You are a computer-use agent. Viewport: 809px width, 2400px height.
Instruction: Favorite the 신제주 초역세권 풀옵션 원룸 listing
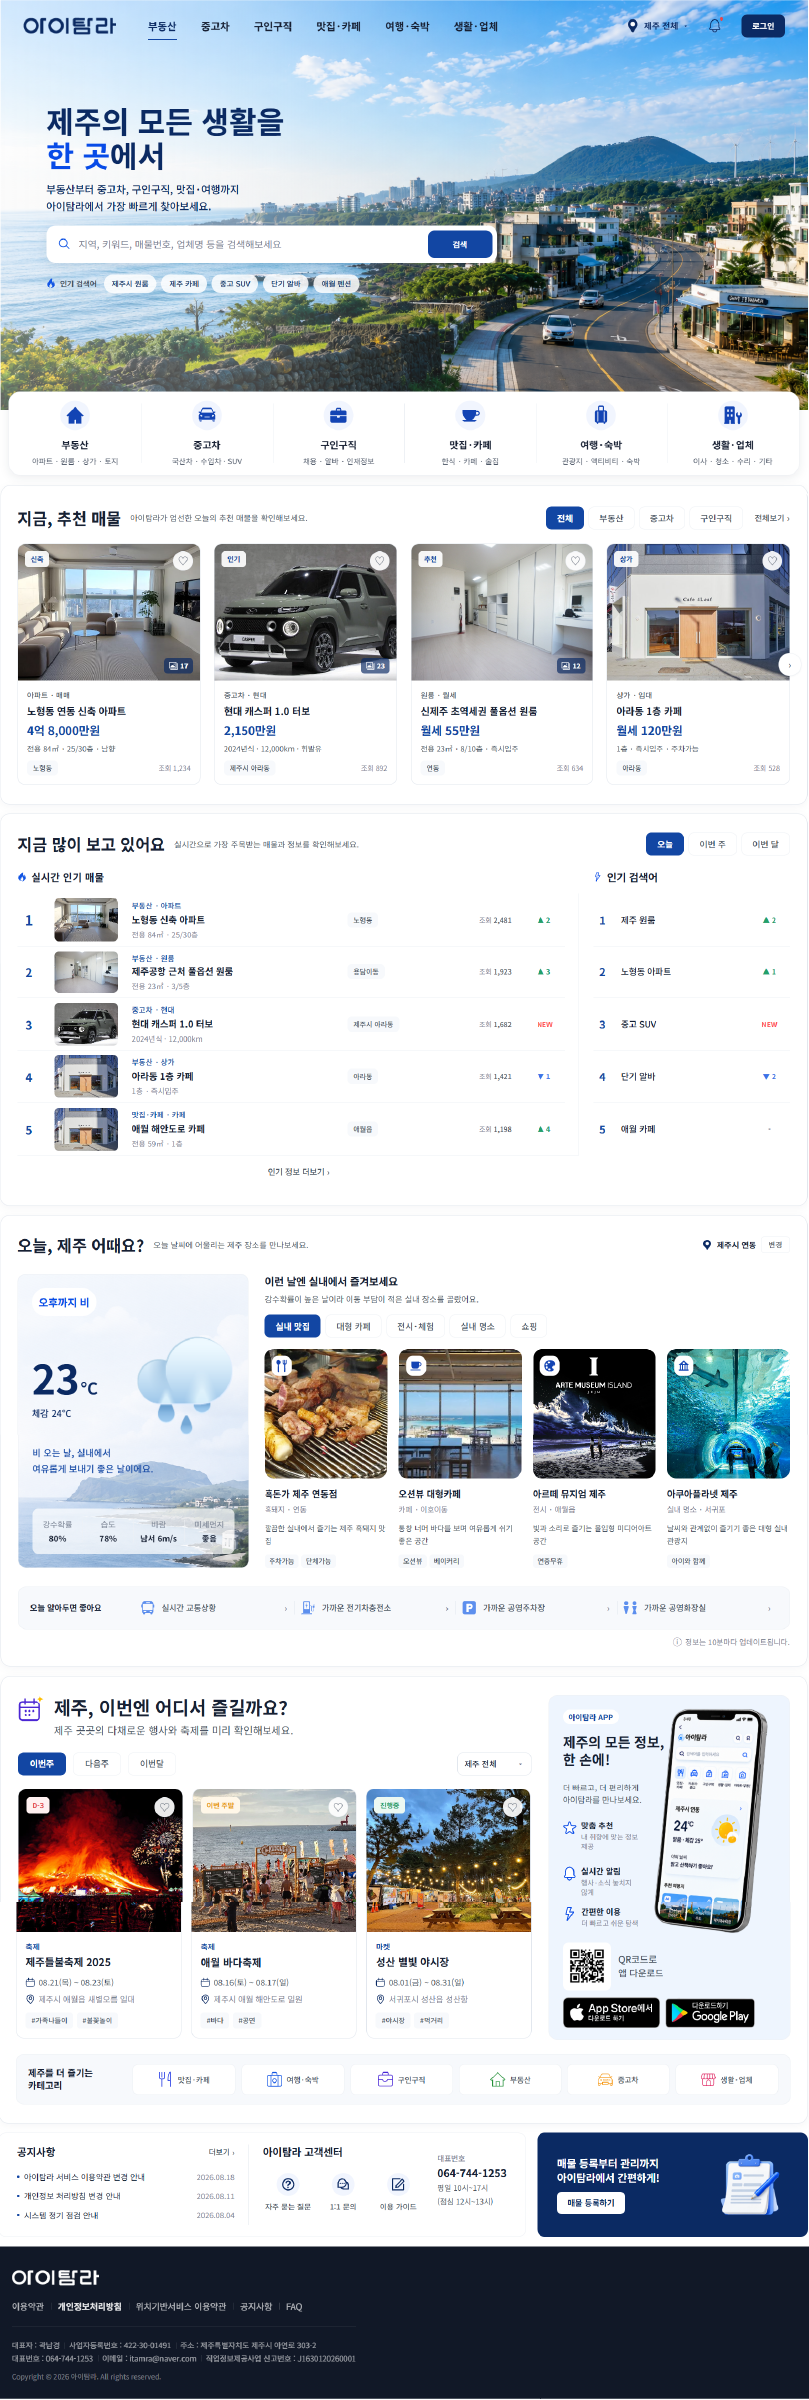[x=575, y=561]
